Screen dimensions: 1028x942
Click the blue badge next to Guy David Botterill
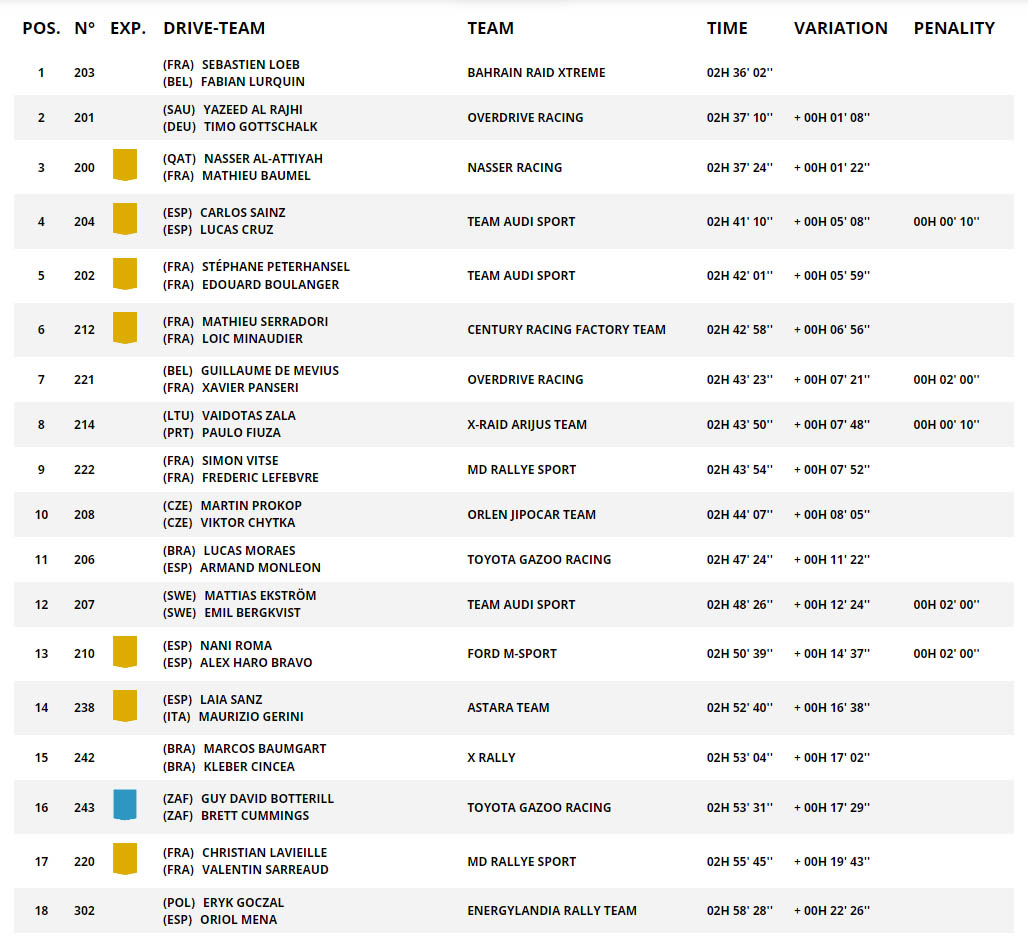point(124,805)
